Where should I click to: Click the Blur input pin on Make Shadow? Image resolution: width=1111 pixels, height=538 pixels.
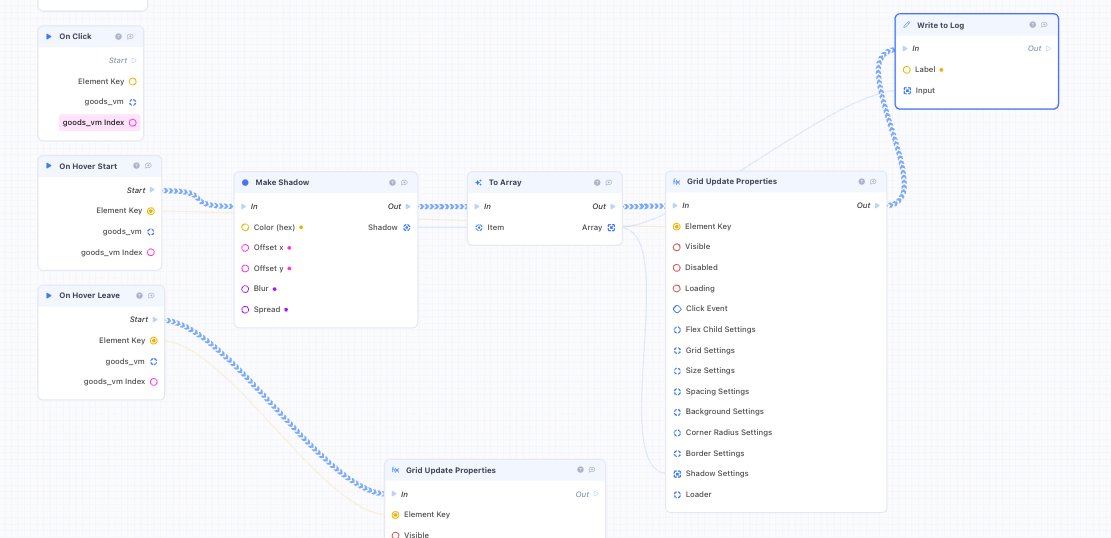pos(245,289)
